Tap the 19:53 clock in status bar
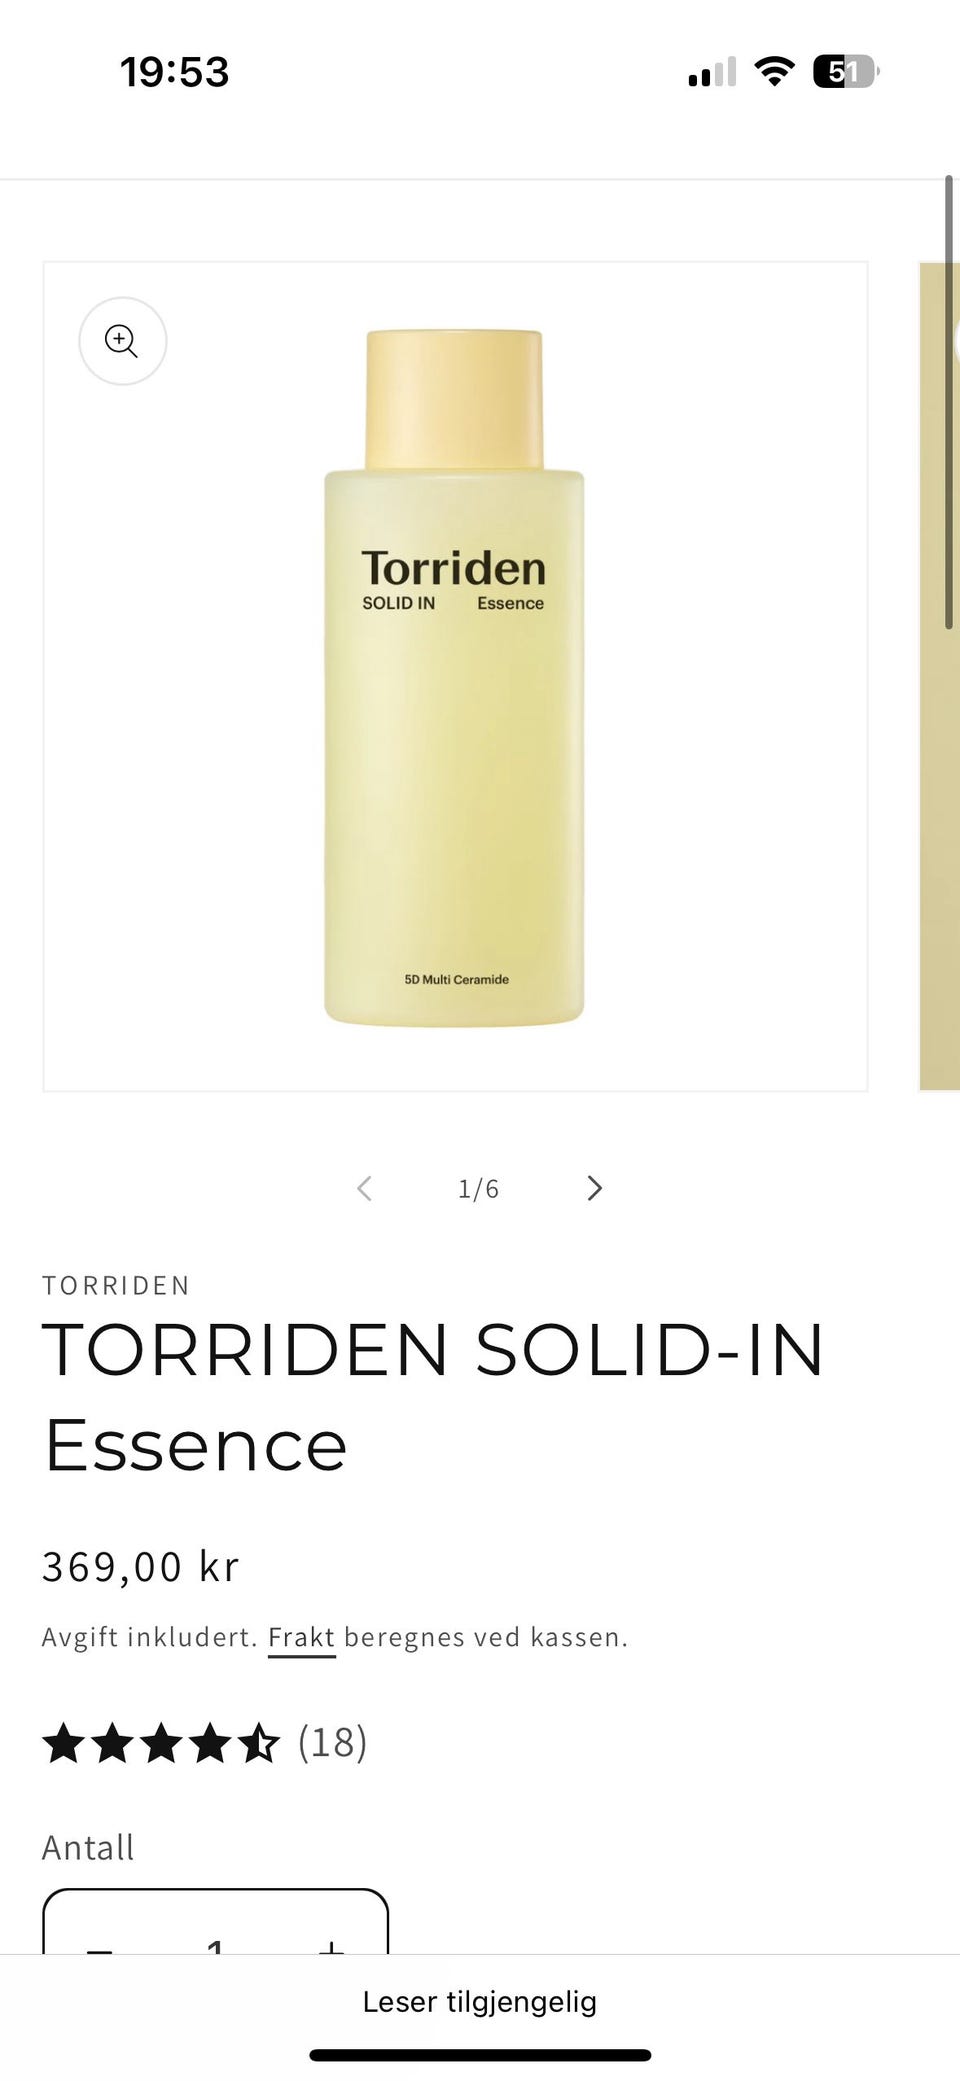 tap(175, 72)
